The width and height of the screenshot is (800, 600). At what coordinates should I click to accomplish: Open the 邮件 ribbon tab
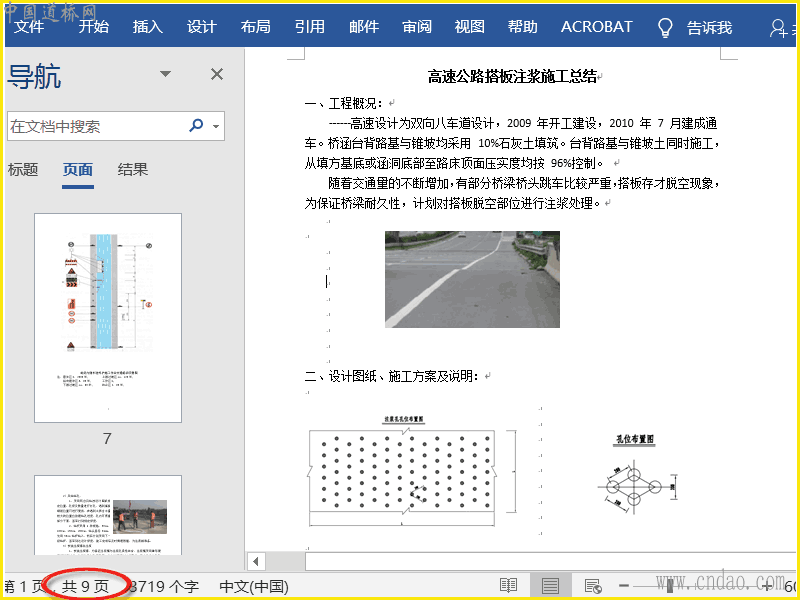tap(364, 27)
